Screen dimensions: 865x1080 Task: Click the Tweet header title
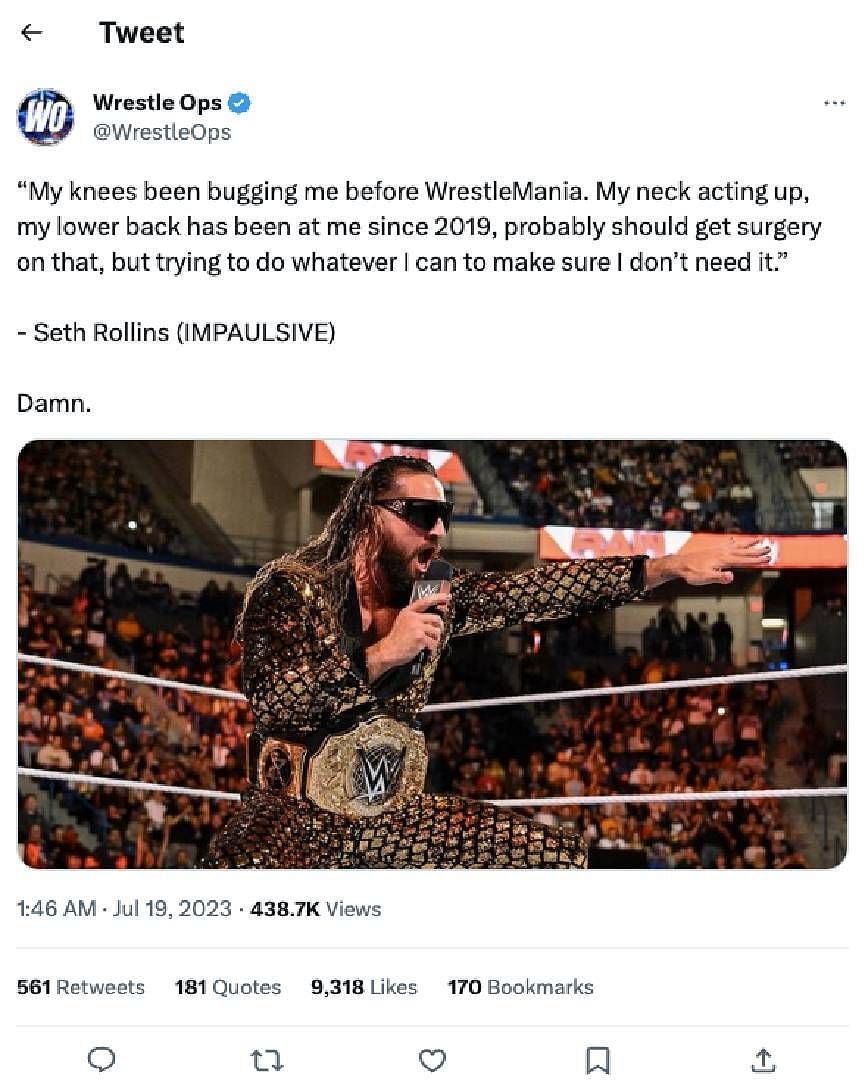point(142,32)
